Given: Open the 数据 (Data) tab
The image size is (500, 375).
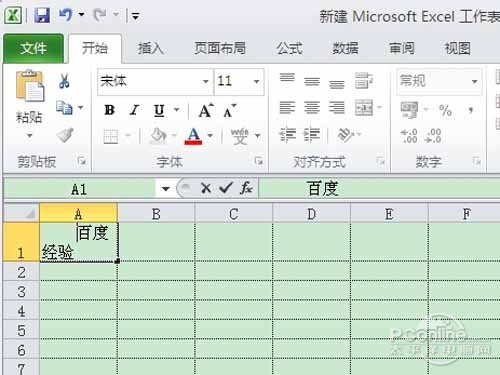Looking at the screenshot, I should point(345,48).
